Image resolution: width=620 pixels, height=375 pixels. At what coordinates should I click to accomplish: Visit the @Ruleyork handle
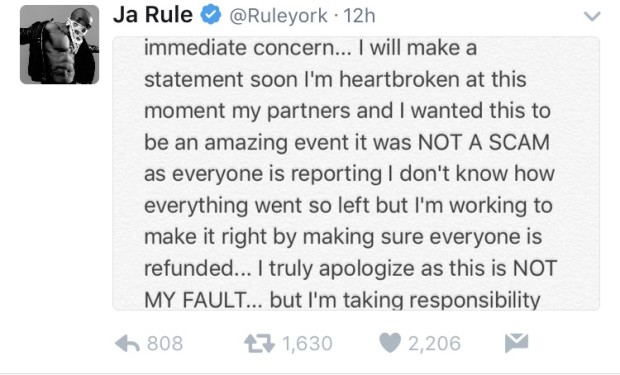point(278,16)
